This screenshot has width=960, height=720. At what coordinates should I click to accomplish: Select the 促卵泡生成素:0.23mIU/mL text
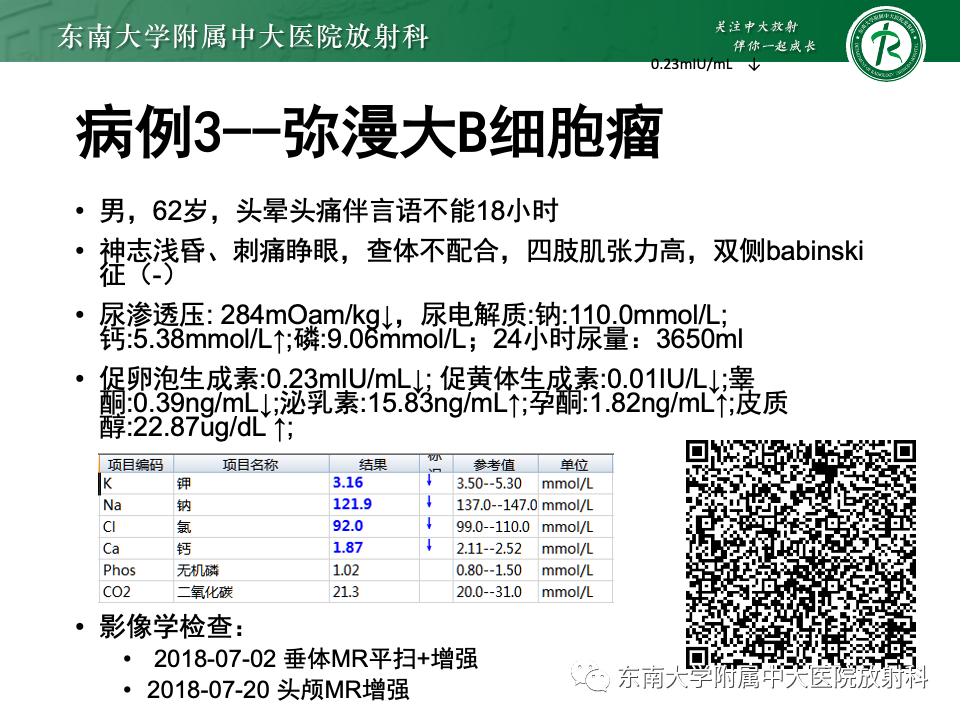click(261, 379)
